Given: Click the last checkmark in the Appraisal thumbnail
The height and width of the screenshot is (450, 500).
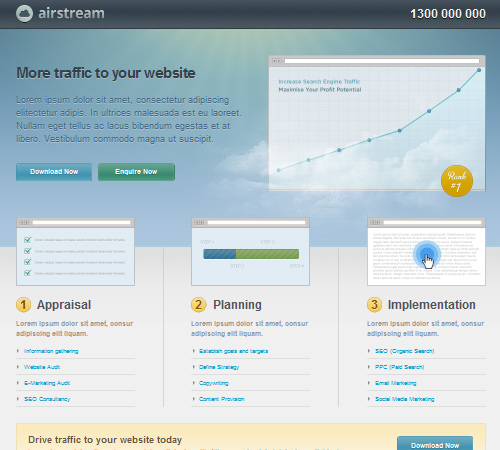Looking at the screenshot, I should (28, 273).
